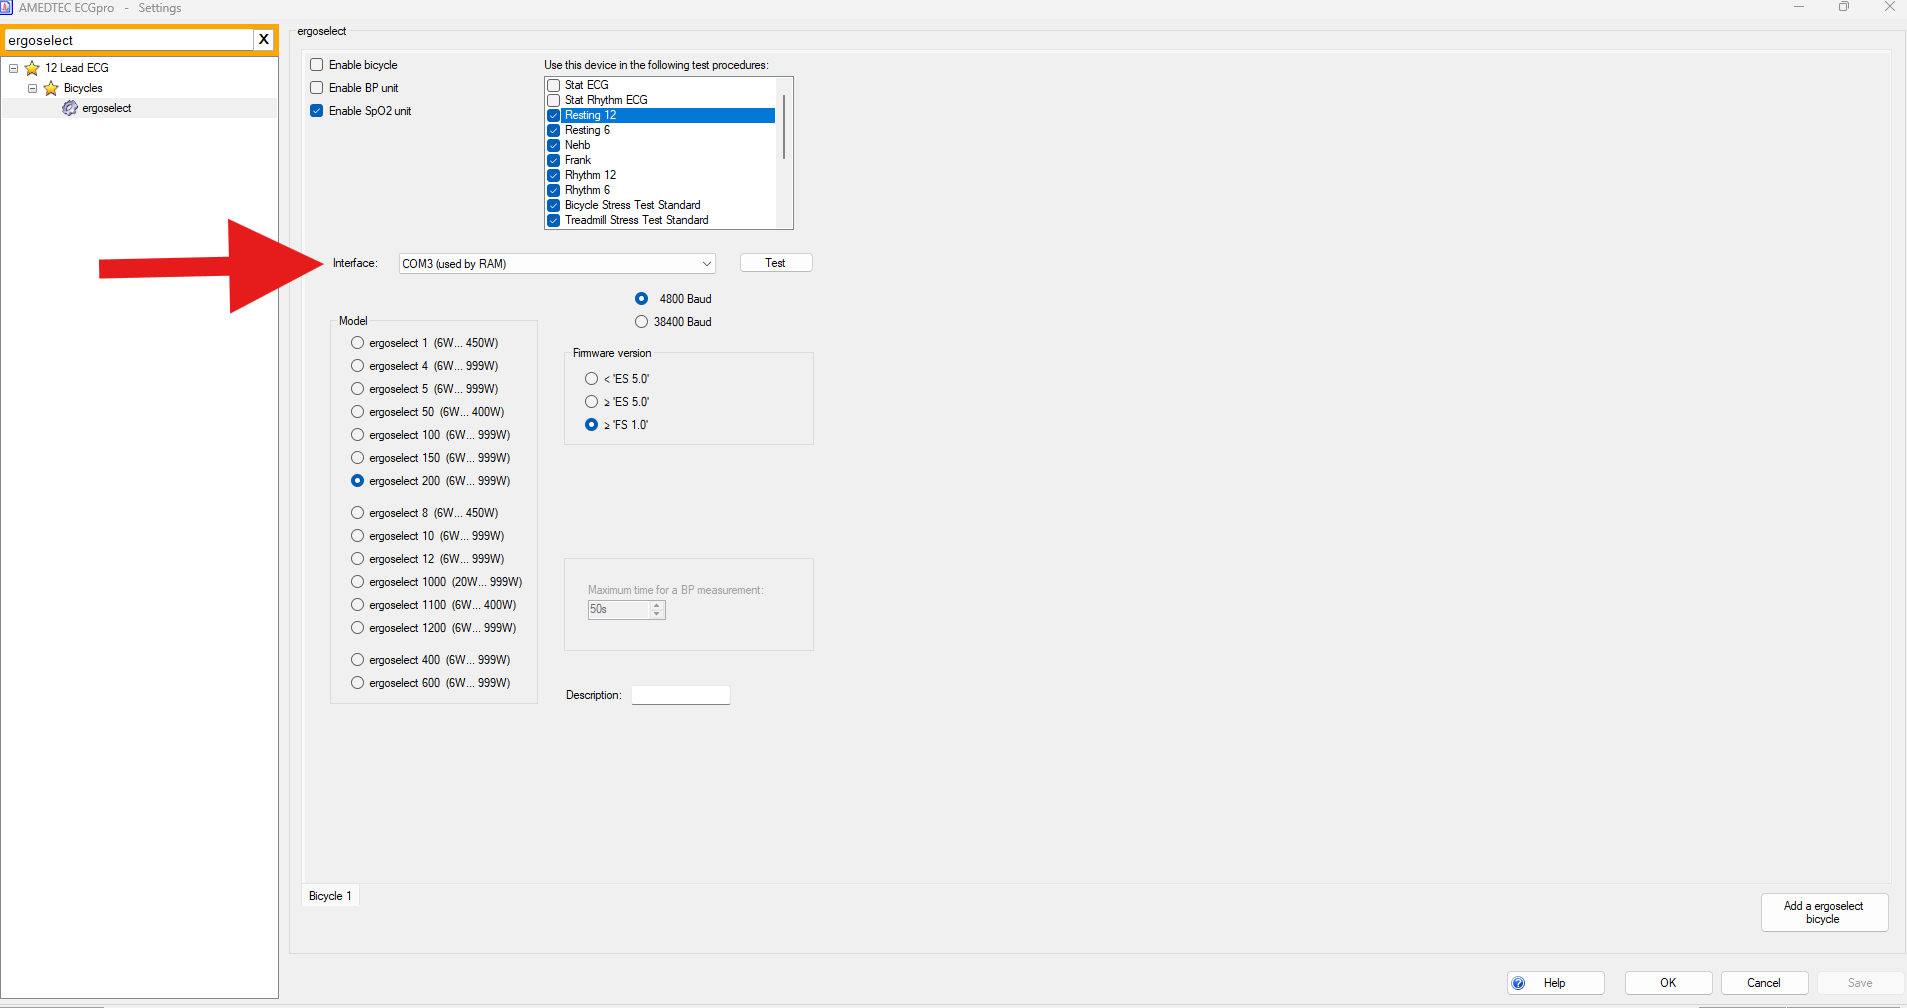Choose firmware version ≥ 'FS 1.0'
Viewport: 1907px width, 1008px height.
592,425
